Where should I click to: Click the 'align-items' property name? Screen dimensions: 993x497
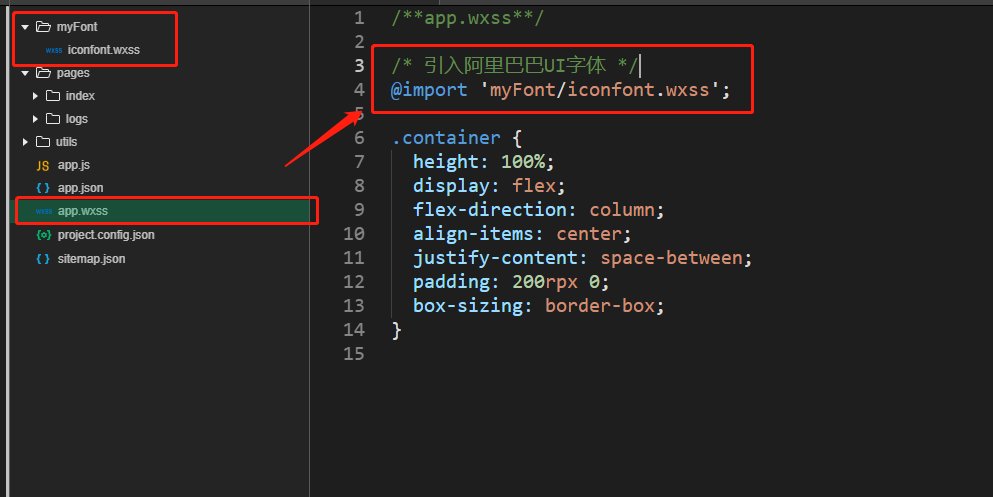[x=473, y=234]
